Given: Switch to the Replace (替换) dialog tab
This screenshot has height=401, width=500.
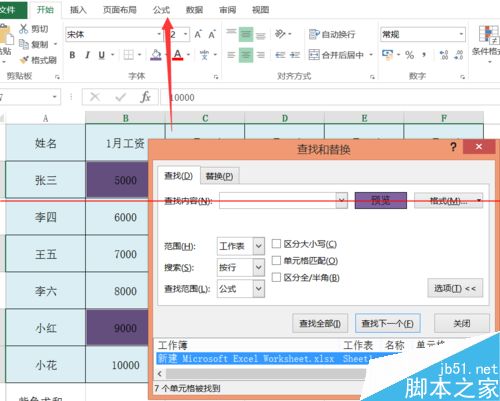Looking at the screenshot, I should [x=220, y=176].
